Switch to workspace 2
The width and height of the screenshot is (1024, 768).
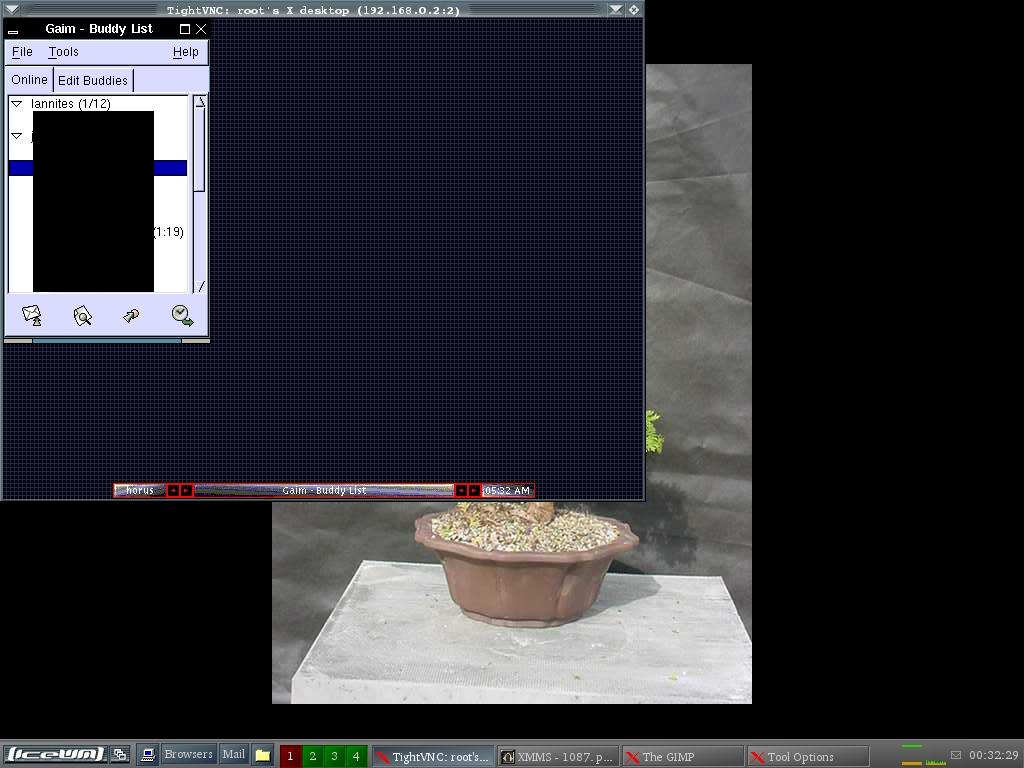(312, 757)
